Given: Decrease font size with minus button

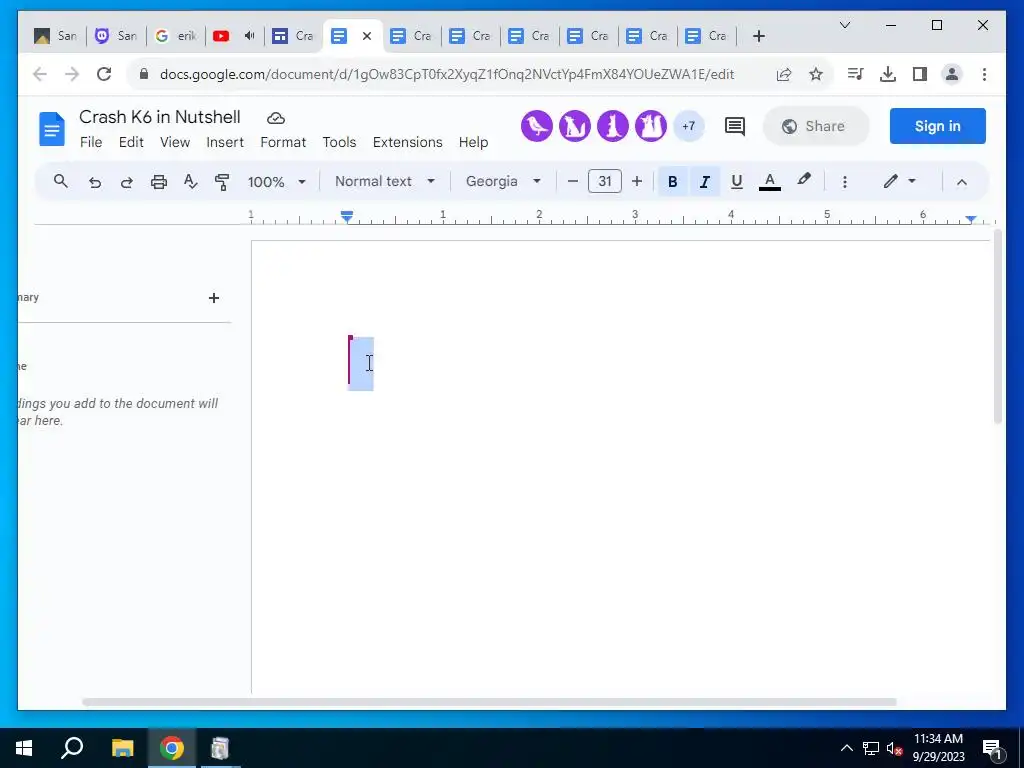Looking at the screenshot, I should pos(573,182).
